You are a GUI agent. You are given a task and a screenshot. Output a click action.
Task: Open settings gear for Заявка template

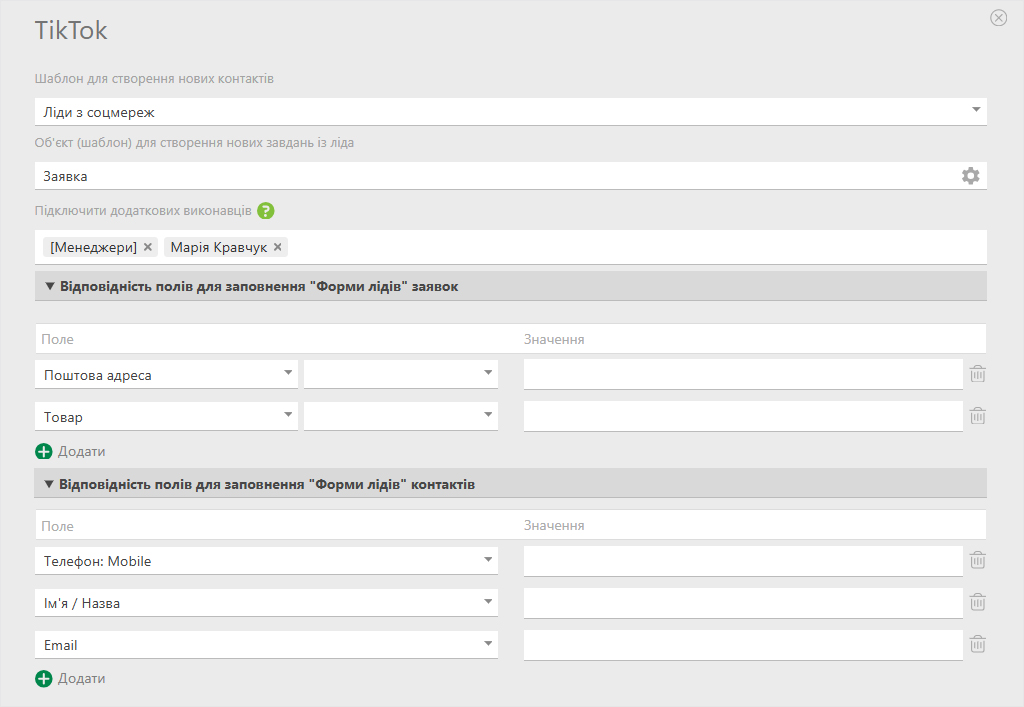tap(970, 176)
